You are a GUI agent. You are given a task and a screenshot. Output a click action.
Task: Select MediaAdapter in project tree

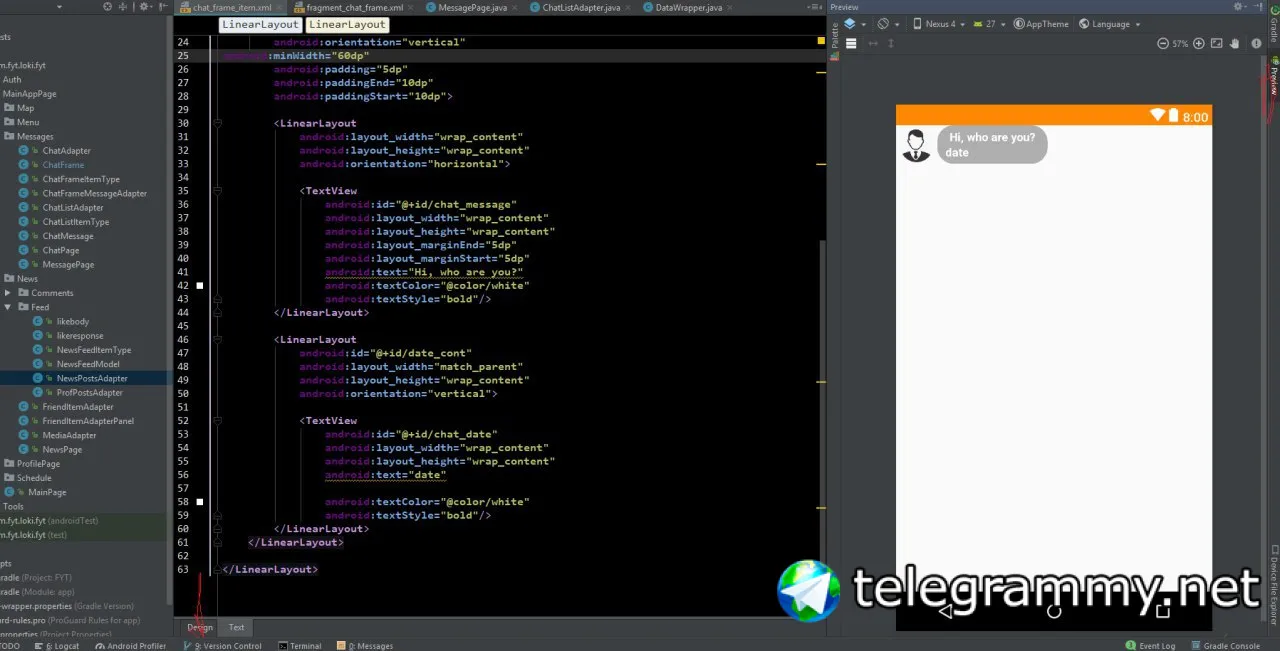(69, 435)
